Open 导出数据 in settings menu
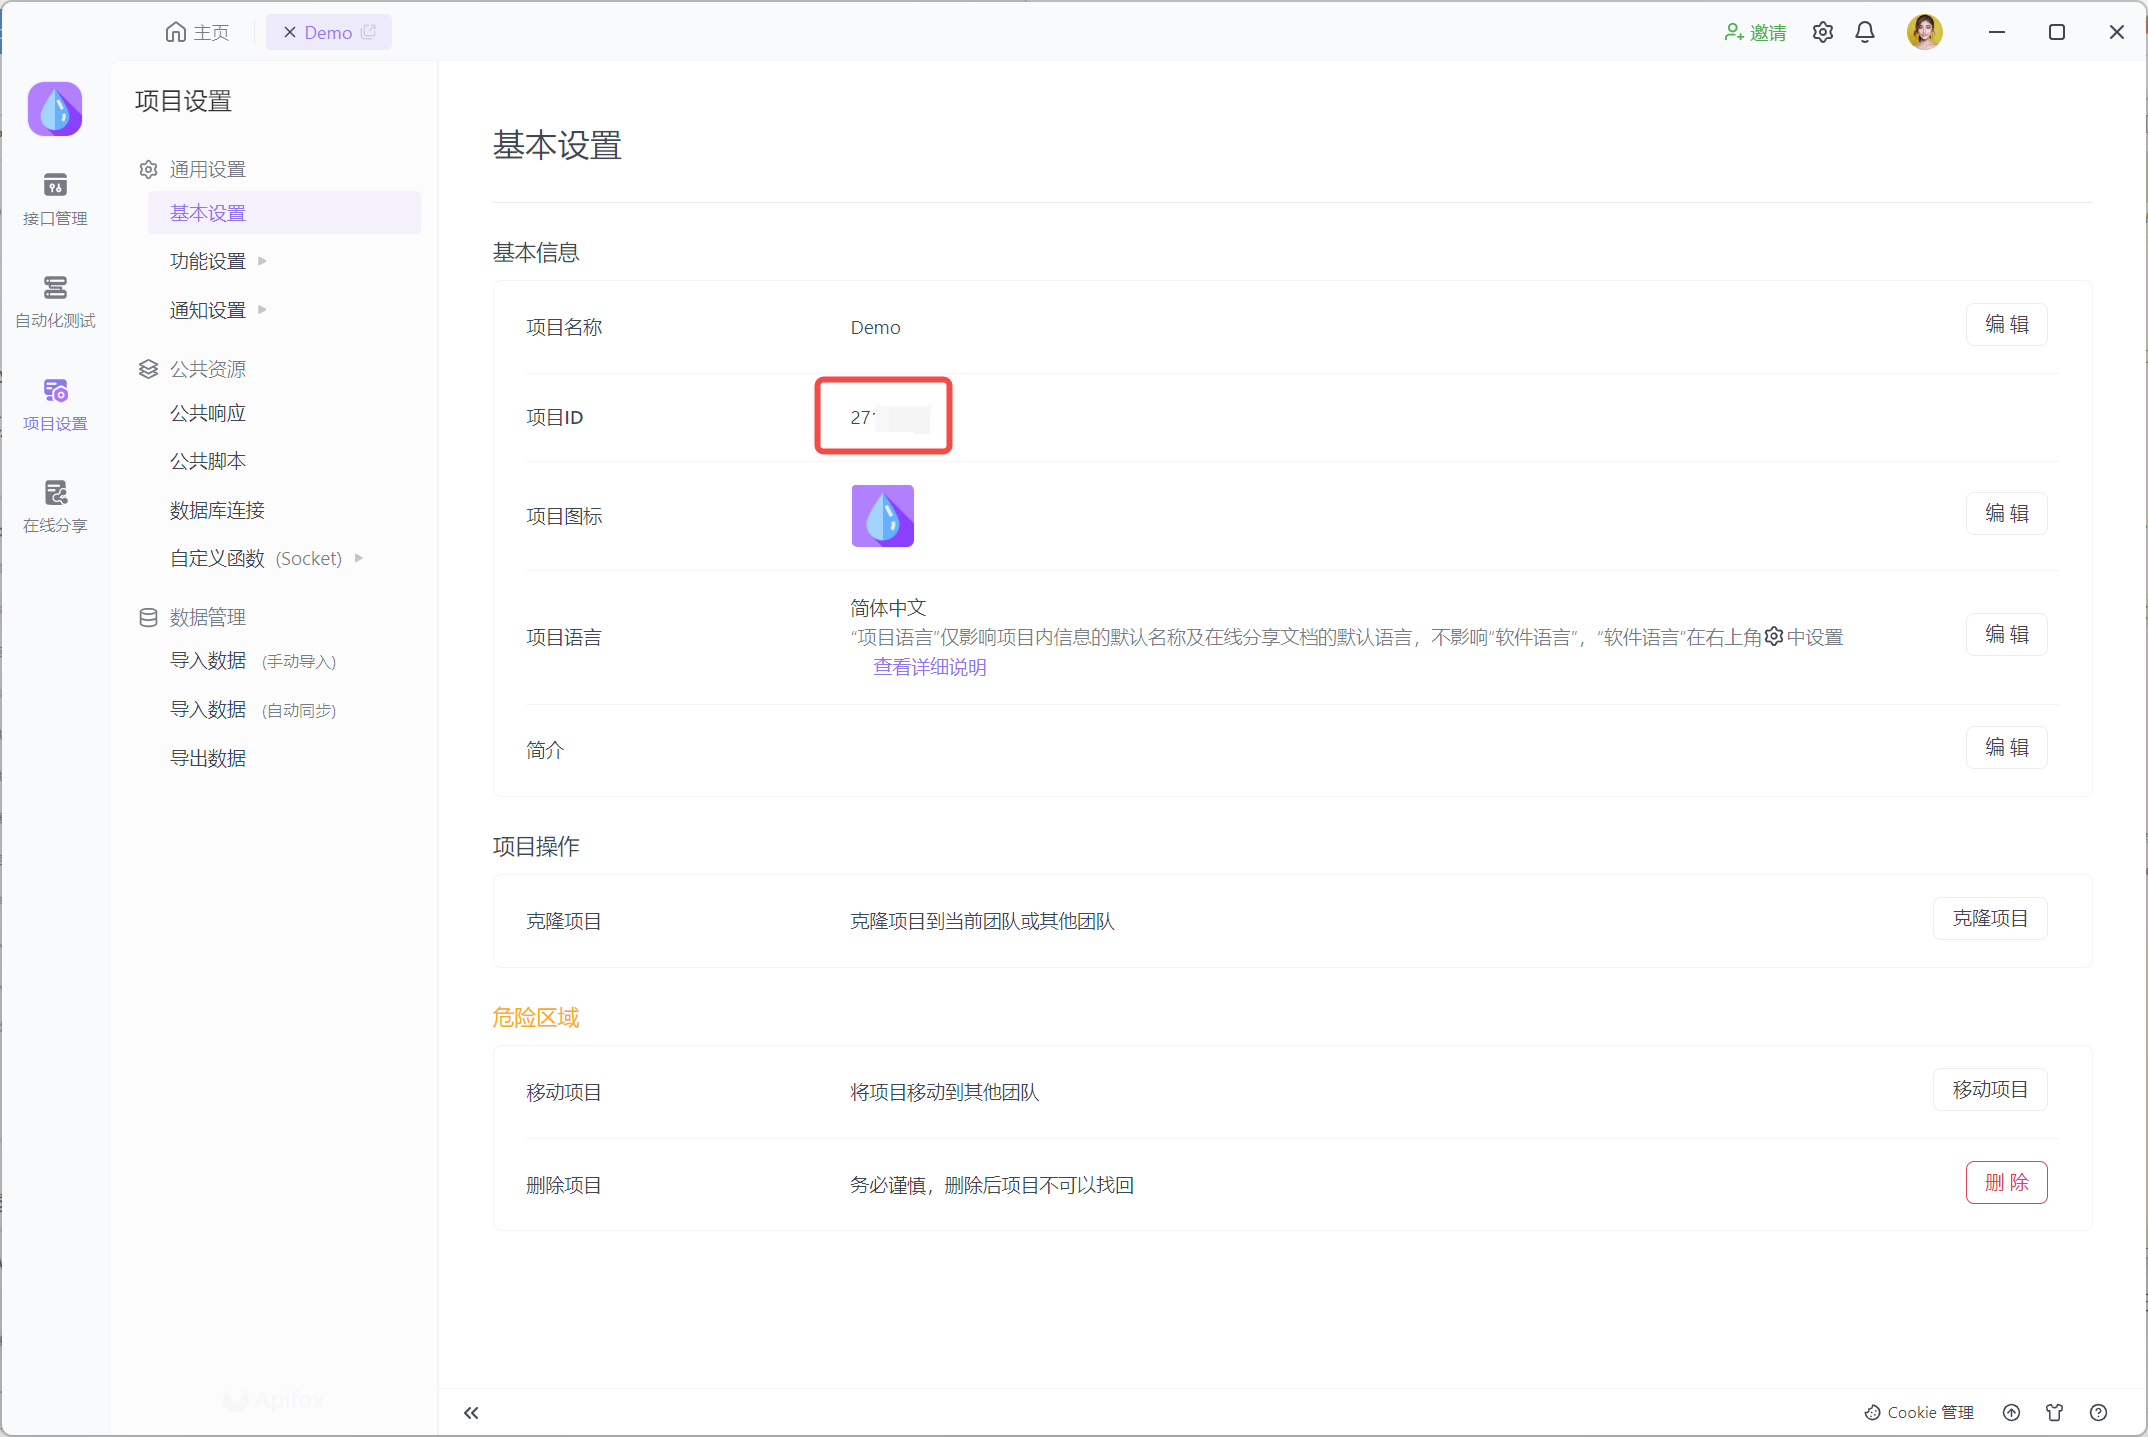Viewport: 2148px width, 1437px height. pos(208,758)
